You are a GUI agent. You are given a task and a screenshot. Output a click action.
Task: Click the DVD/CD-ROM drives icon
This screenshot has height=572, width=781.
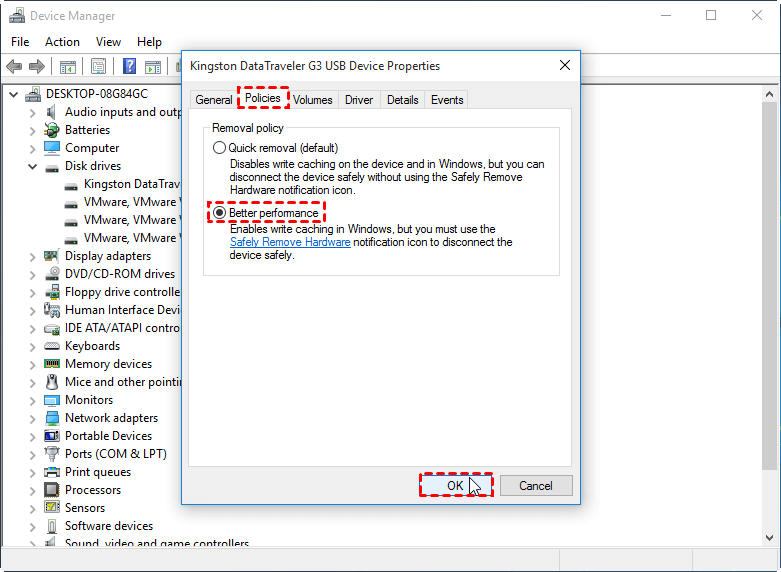pyautogui.click(x=52, y=274)
